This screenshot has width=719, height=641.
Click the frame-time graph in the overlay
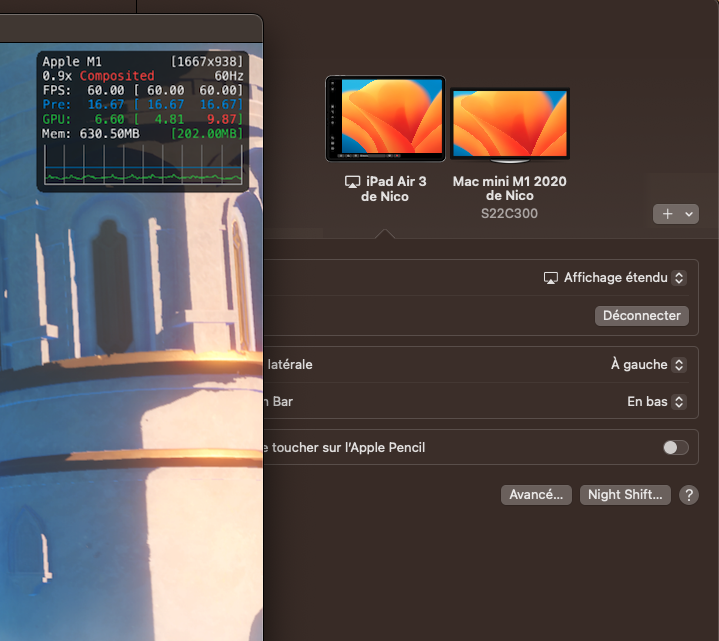click(x=143, y=165)
